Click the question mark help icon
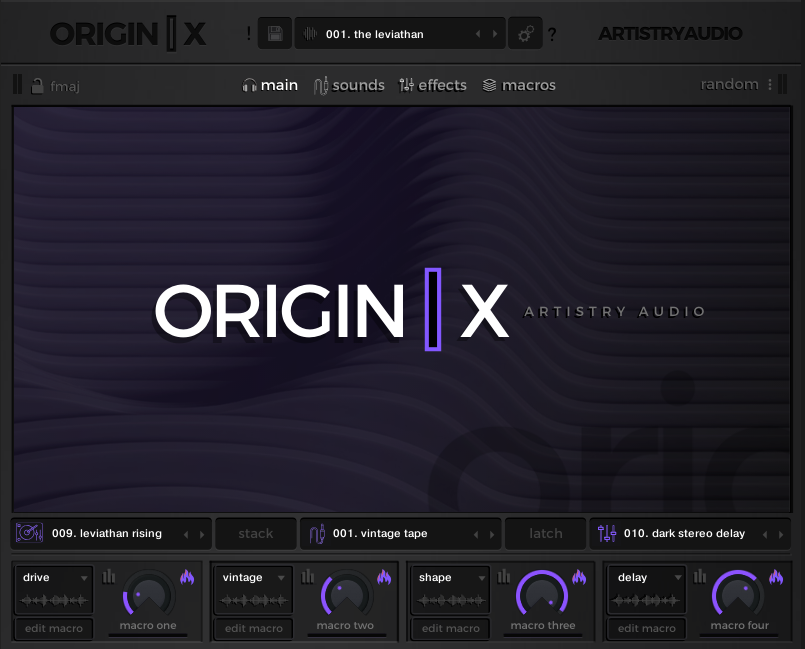Screen dimensions: 805x649 tap(552, 33)
